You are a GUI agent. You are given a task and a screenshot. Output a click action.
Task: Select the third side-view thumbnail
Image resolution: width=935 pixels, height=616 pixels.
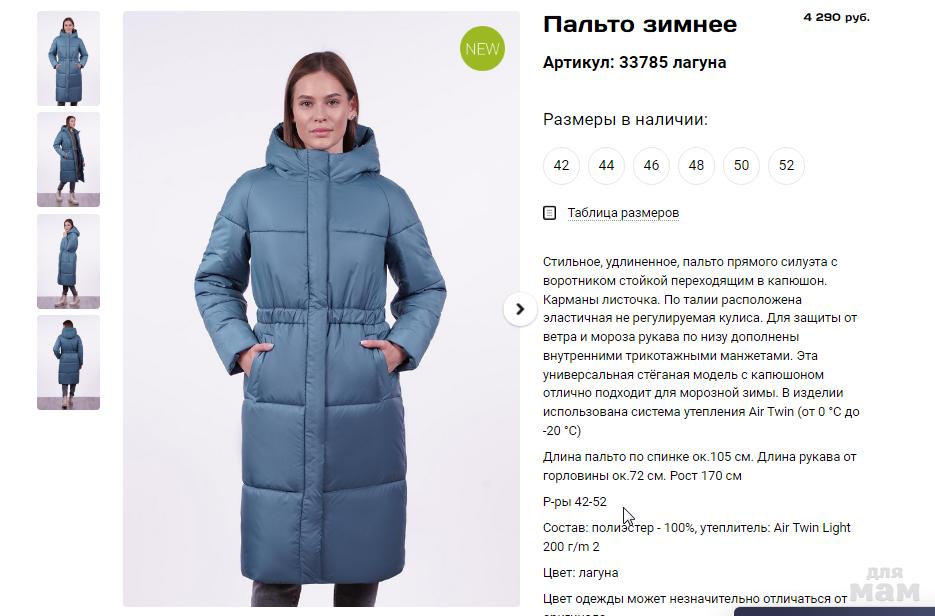point(69,261)
